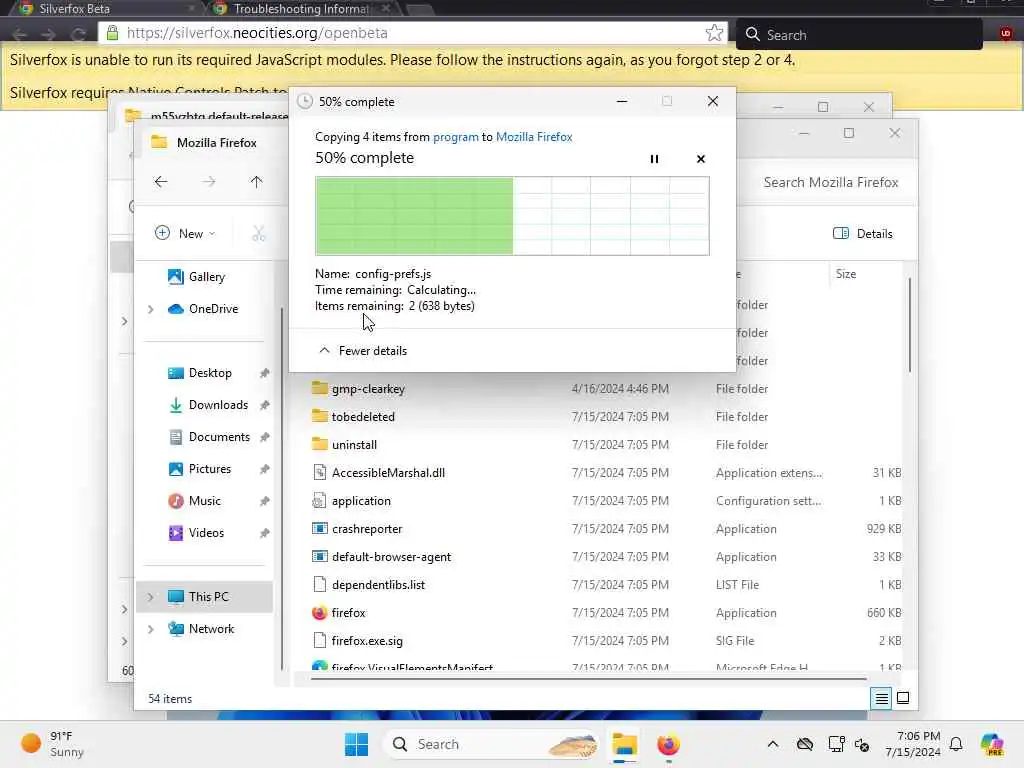Switch to the Troubleshooting Information tab
Image resolution: width=1024 pixels, height=768 pixels.
coord(302,8)
